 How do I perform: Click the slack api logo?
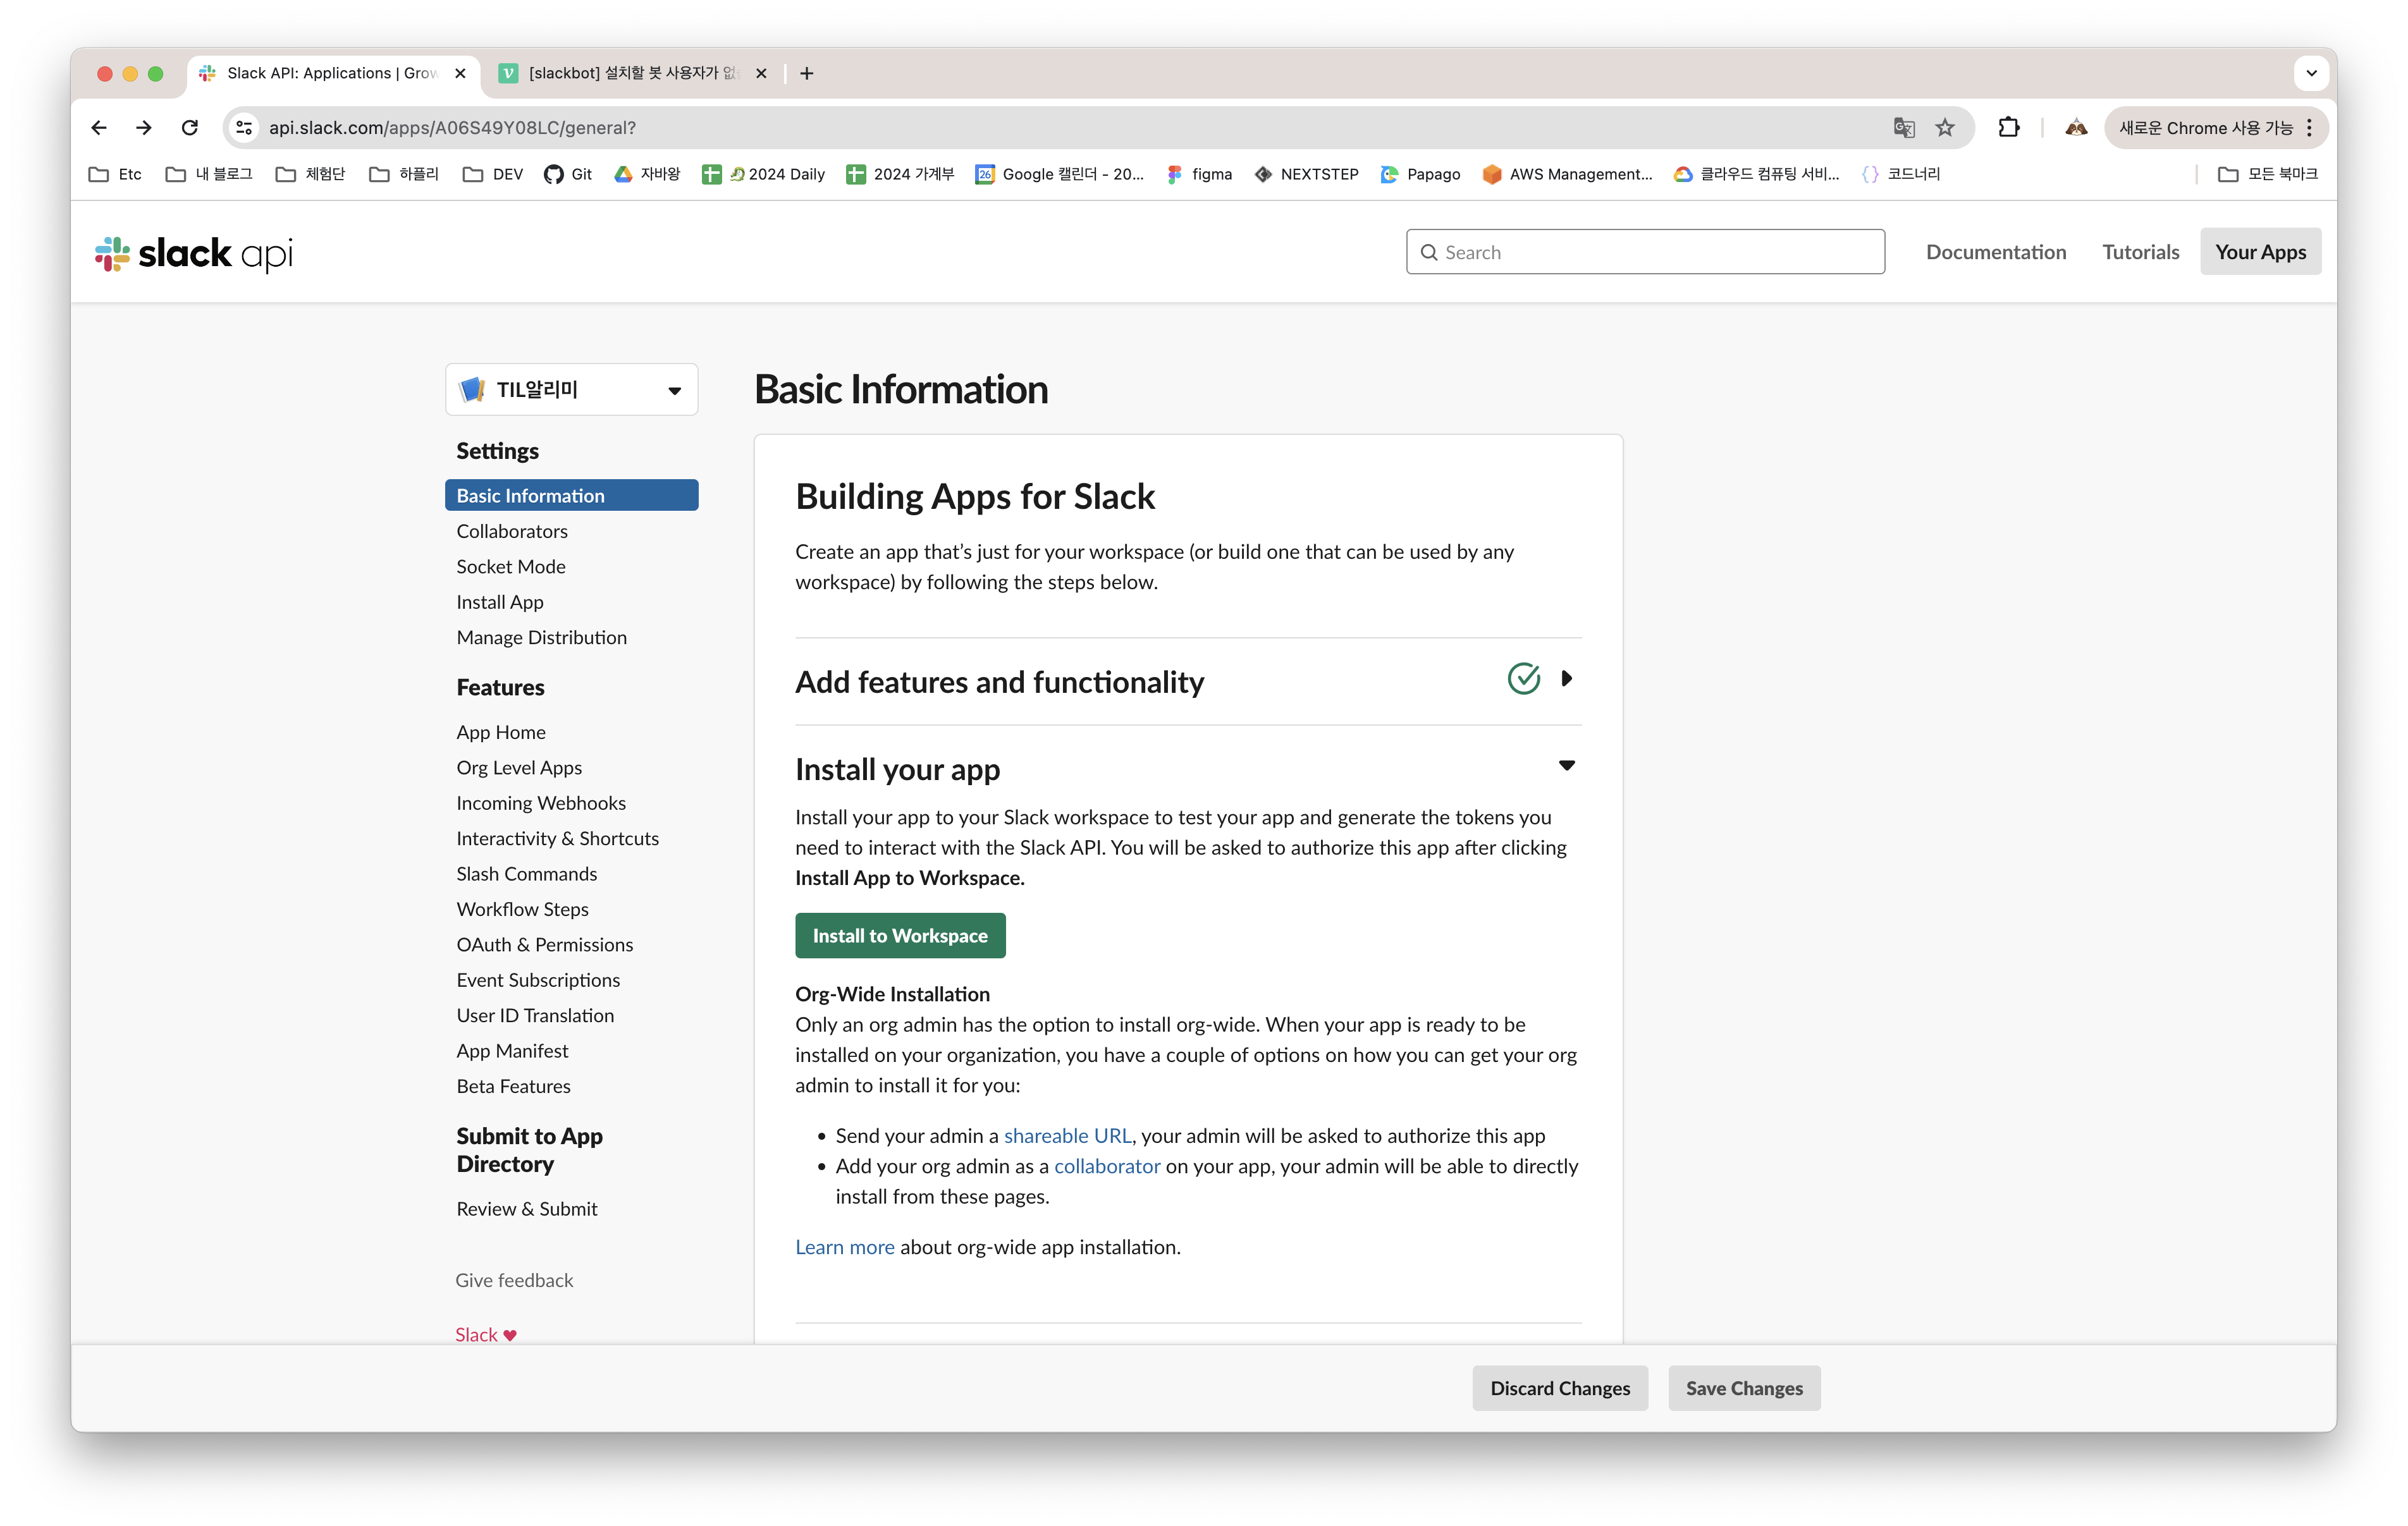coord(194,253)
